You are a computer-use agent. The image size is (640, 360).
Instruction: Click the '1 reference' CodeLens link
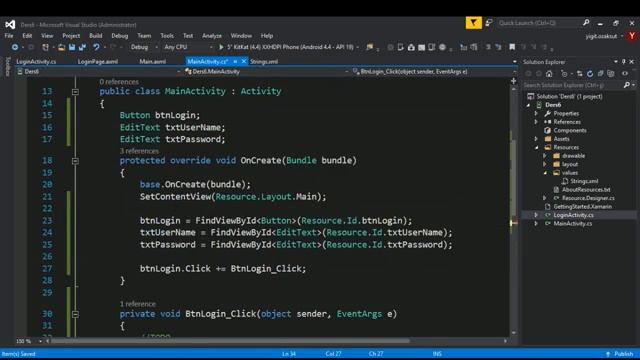pos(138,304)
